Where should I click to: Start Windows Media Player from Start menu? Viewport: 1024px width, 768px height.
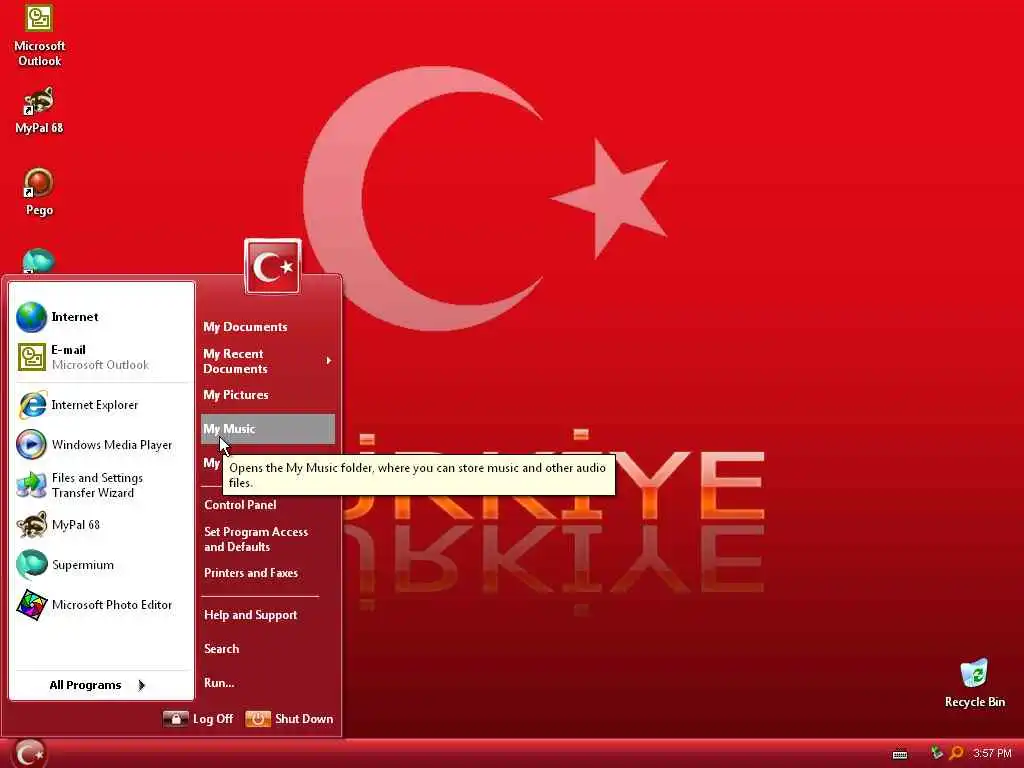coord(103,445)
